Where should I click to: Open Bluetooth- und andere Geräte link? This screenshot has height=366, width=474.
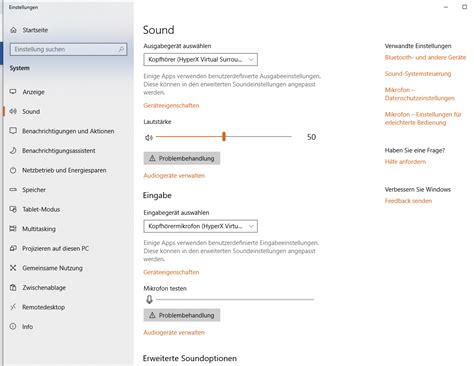click(x=425, y=57)
